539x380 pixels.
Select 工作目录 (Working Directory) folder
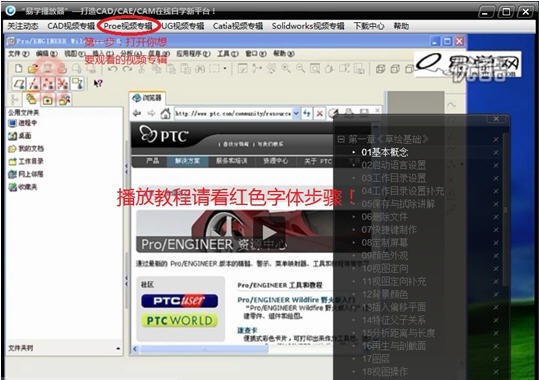tap(26, 161)
